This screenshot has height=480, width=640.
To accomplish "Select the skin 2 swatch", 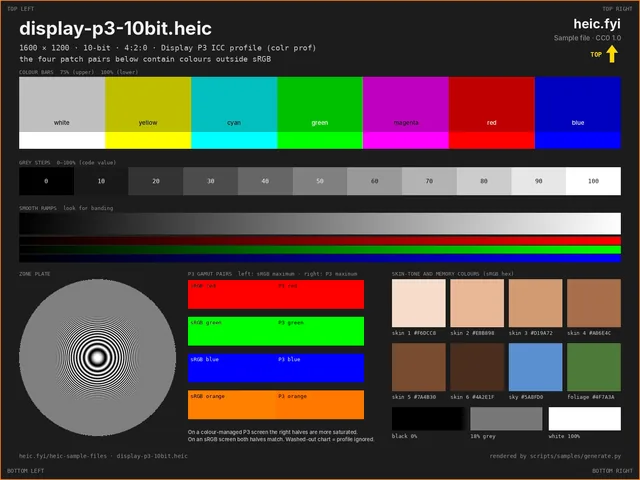I will [x=477, y=303].
